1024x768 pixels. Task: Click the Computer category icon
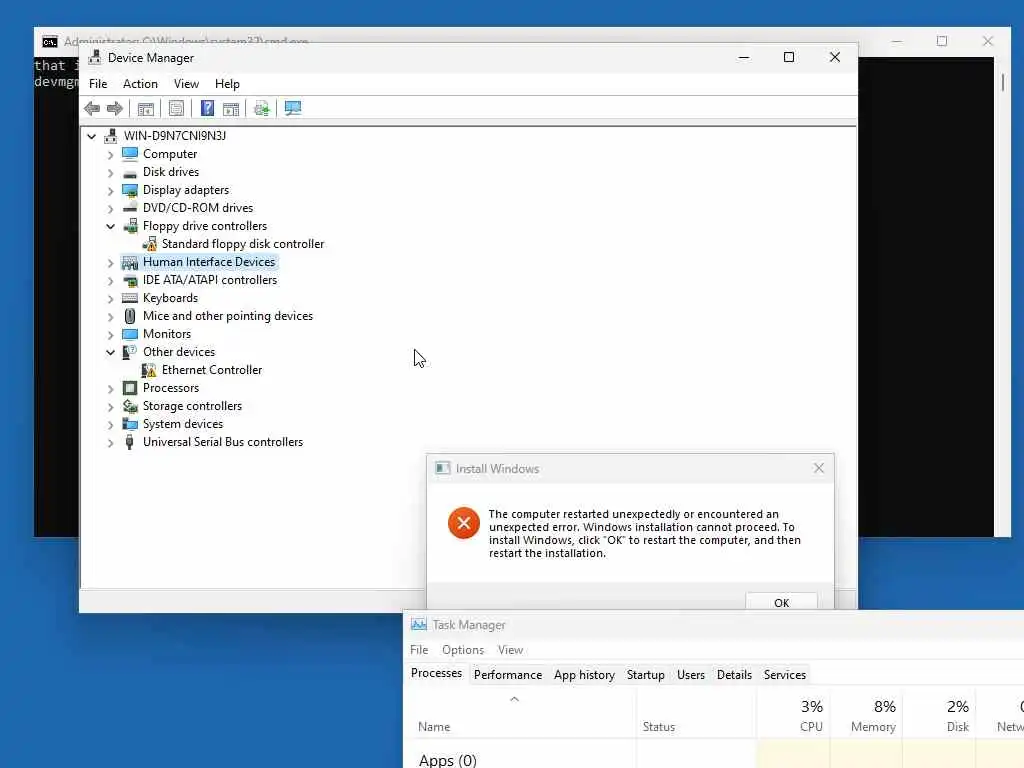[x=130, y=154]
